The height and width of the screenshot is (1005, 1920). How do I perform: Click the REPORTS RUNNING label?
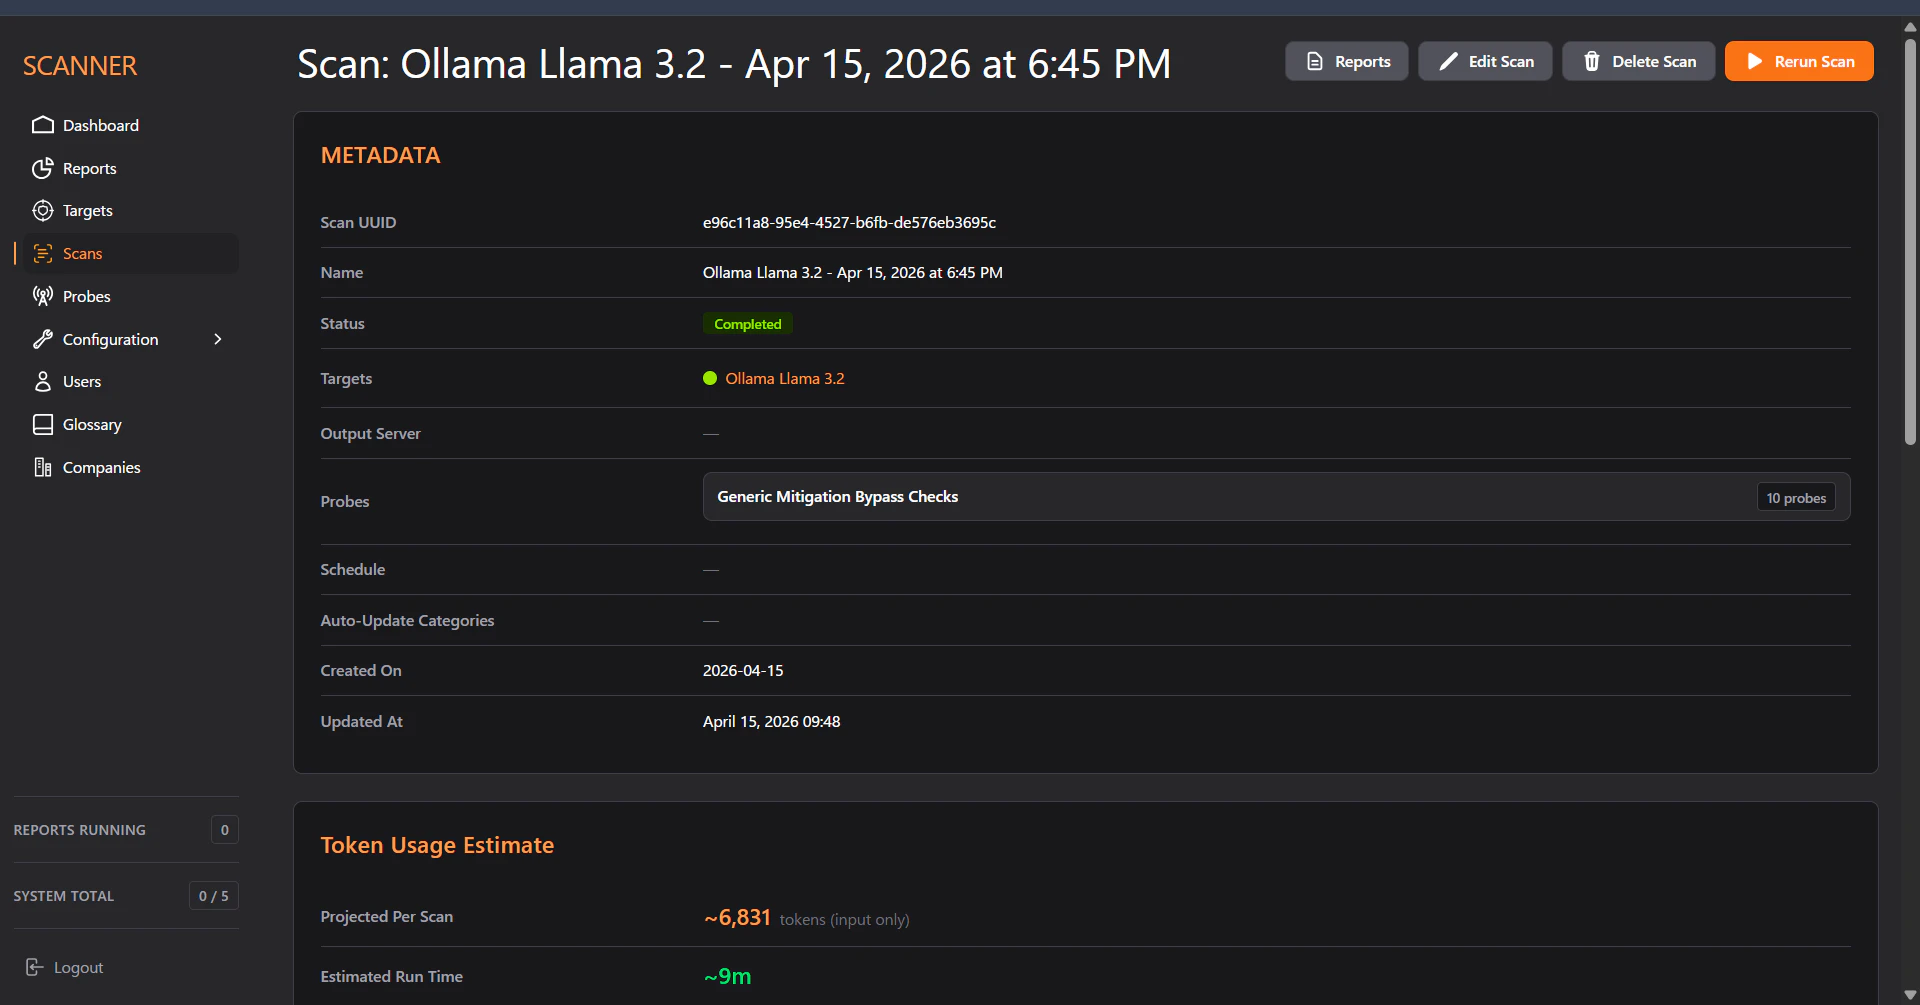click(x=79, y=830)
